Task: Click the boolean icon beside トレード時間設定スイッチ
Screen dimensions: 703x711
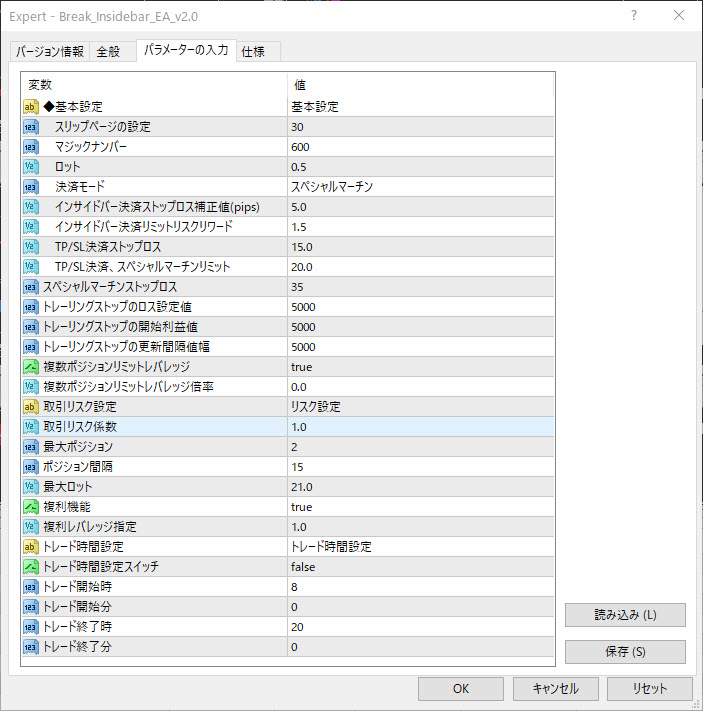Action: click(31, 566)
